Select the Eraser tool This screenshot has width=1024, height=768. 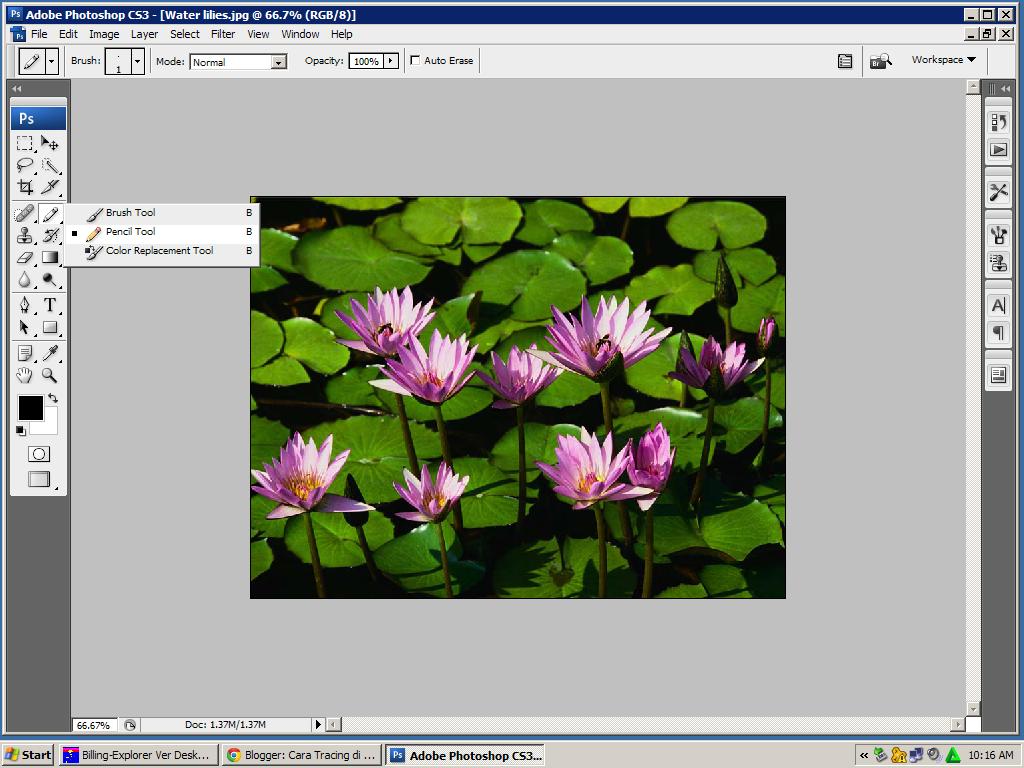point(25,257)
